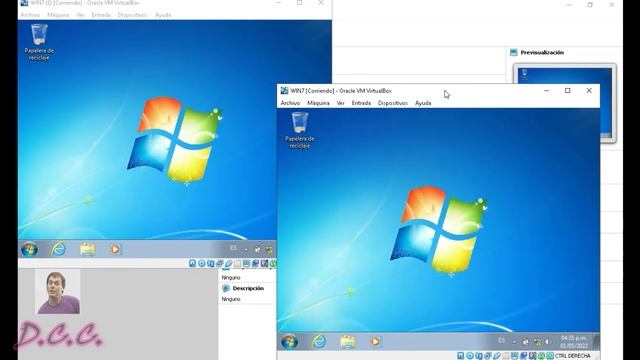
Task: Click the Show desktop strip in front WIN7 guest
Action: tap(597, 342)
